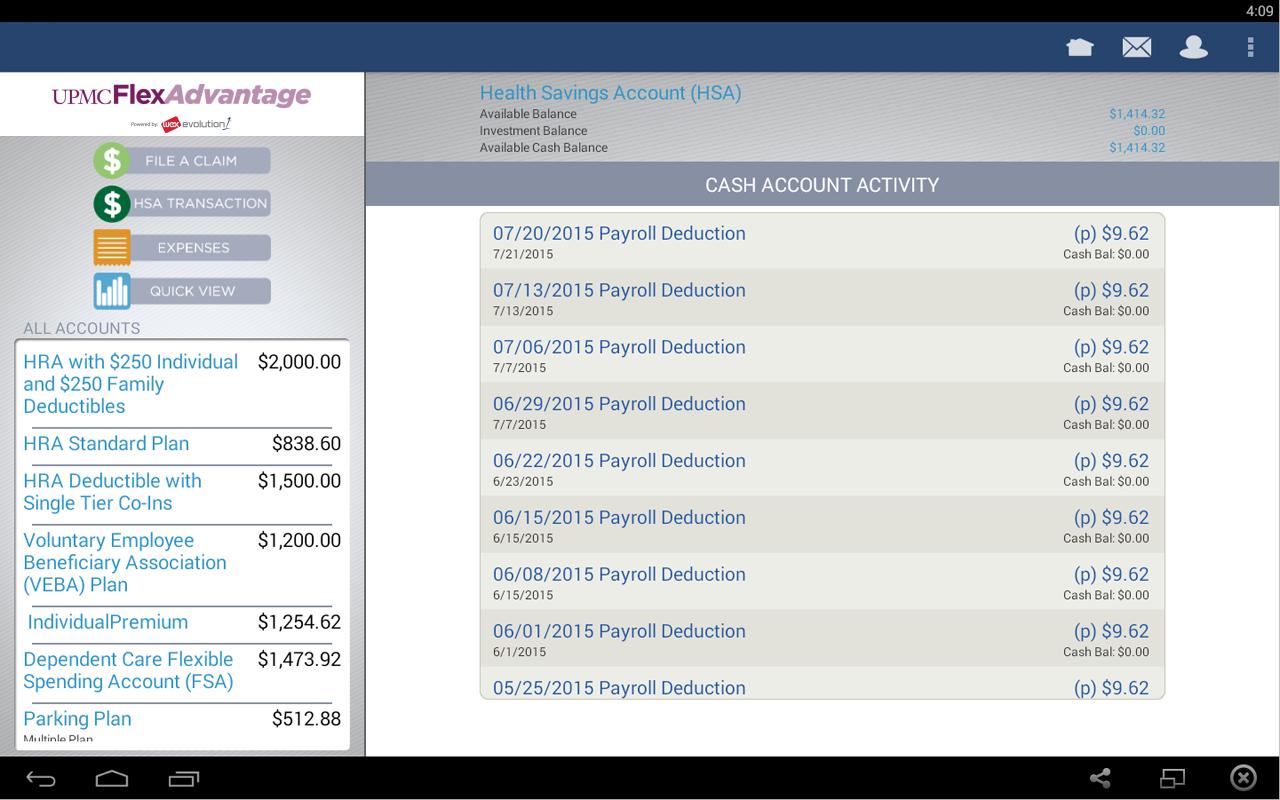
Task: Click the CASH ACCOUNT ACTIVITY header
Action: 822,185
